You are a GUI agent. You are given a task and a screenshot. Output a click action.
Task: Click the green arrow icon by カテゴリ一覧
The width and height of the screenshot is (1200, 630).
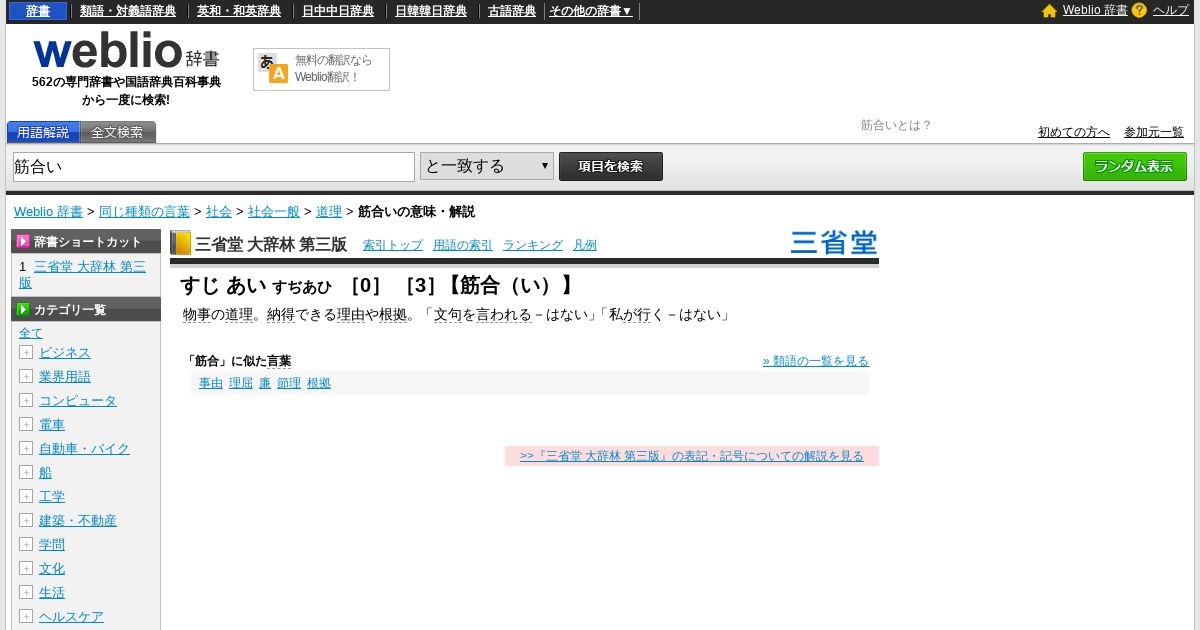click(x=23, y=309)
